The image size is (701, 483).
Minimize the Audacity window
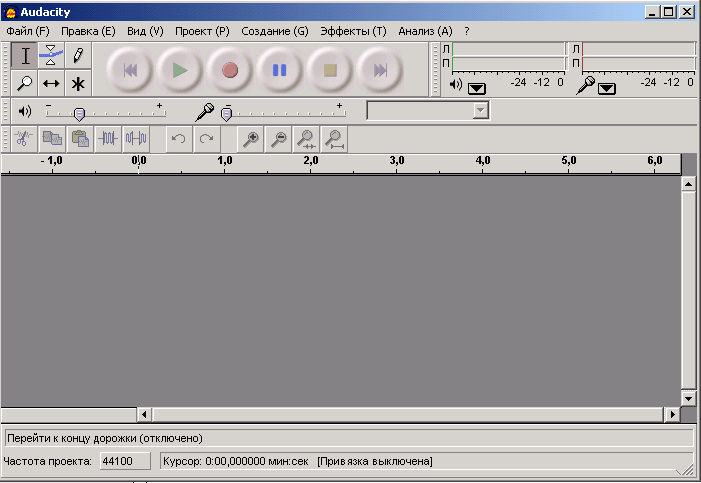[x=652, y=12]
